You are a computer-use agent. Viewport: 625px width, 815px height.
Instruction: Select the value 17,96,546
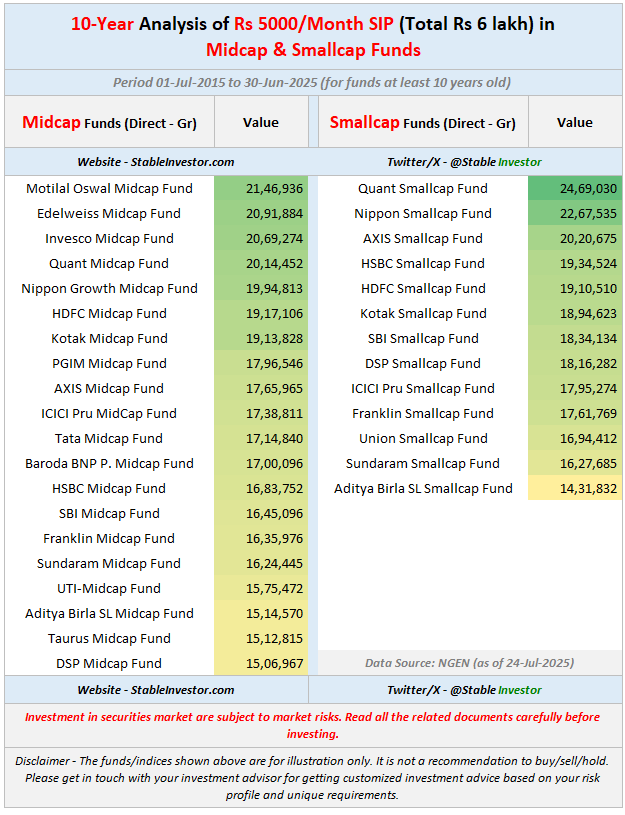point(274,363)
